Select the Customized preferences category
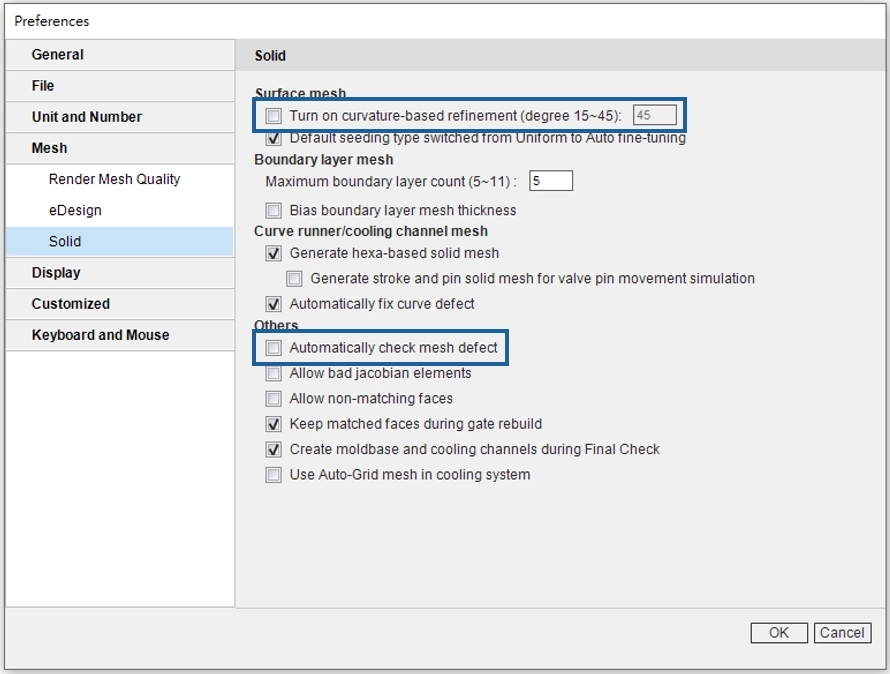Image resolution: width=890 pixels, height=674 pixels. click(71, 303)
